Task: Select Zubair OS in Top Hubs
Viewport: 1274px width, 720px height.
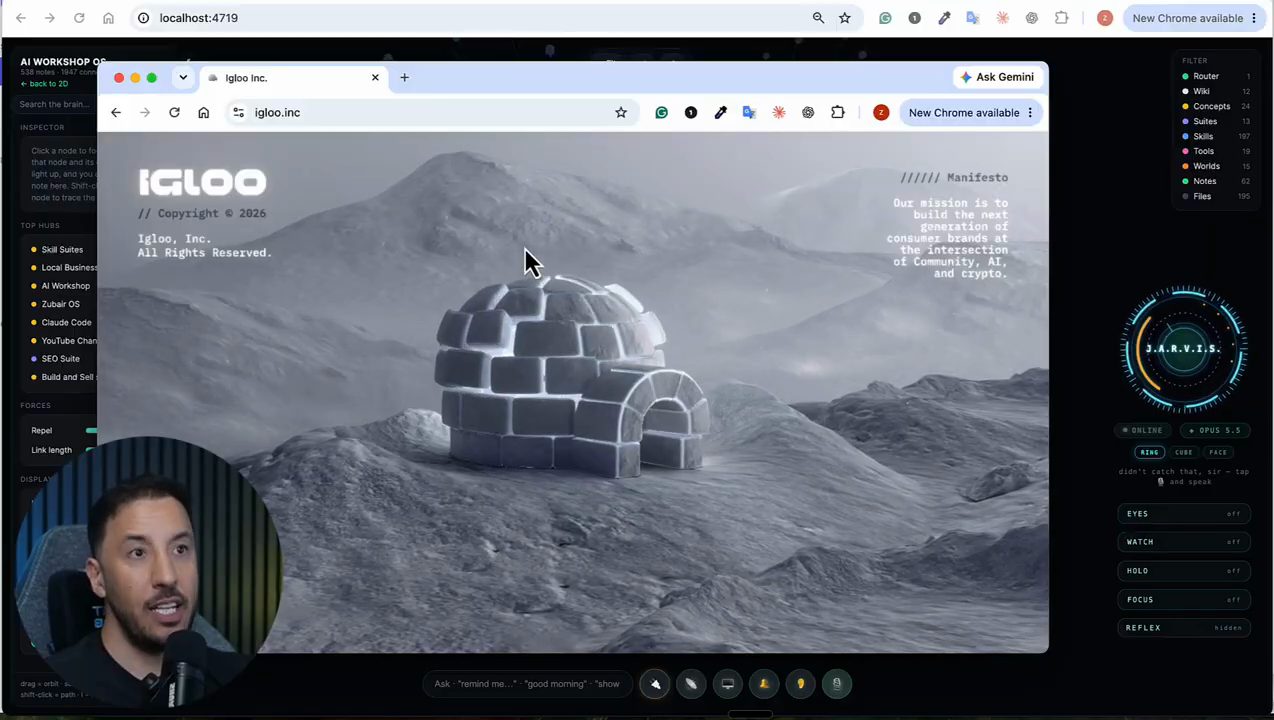Action: [x=60, y=304]
